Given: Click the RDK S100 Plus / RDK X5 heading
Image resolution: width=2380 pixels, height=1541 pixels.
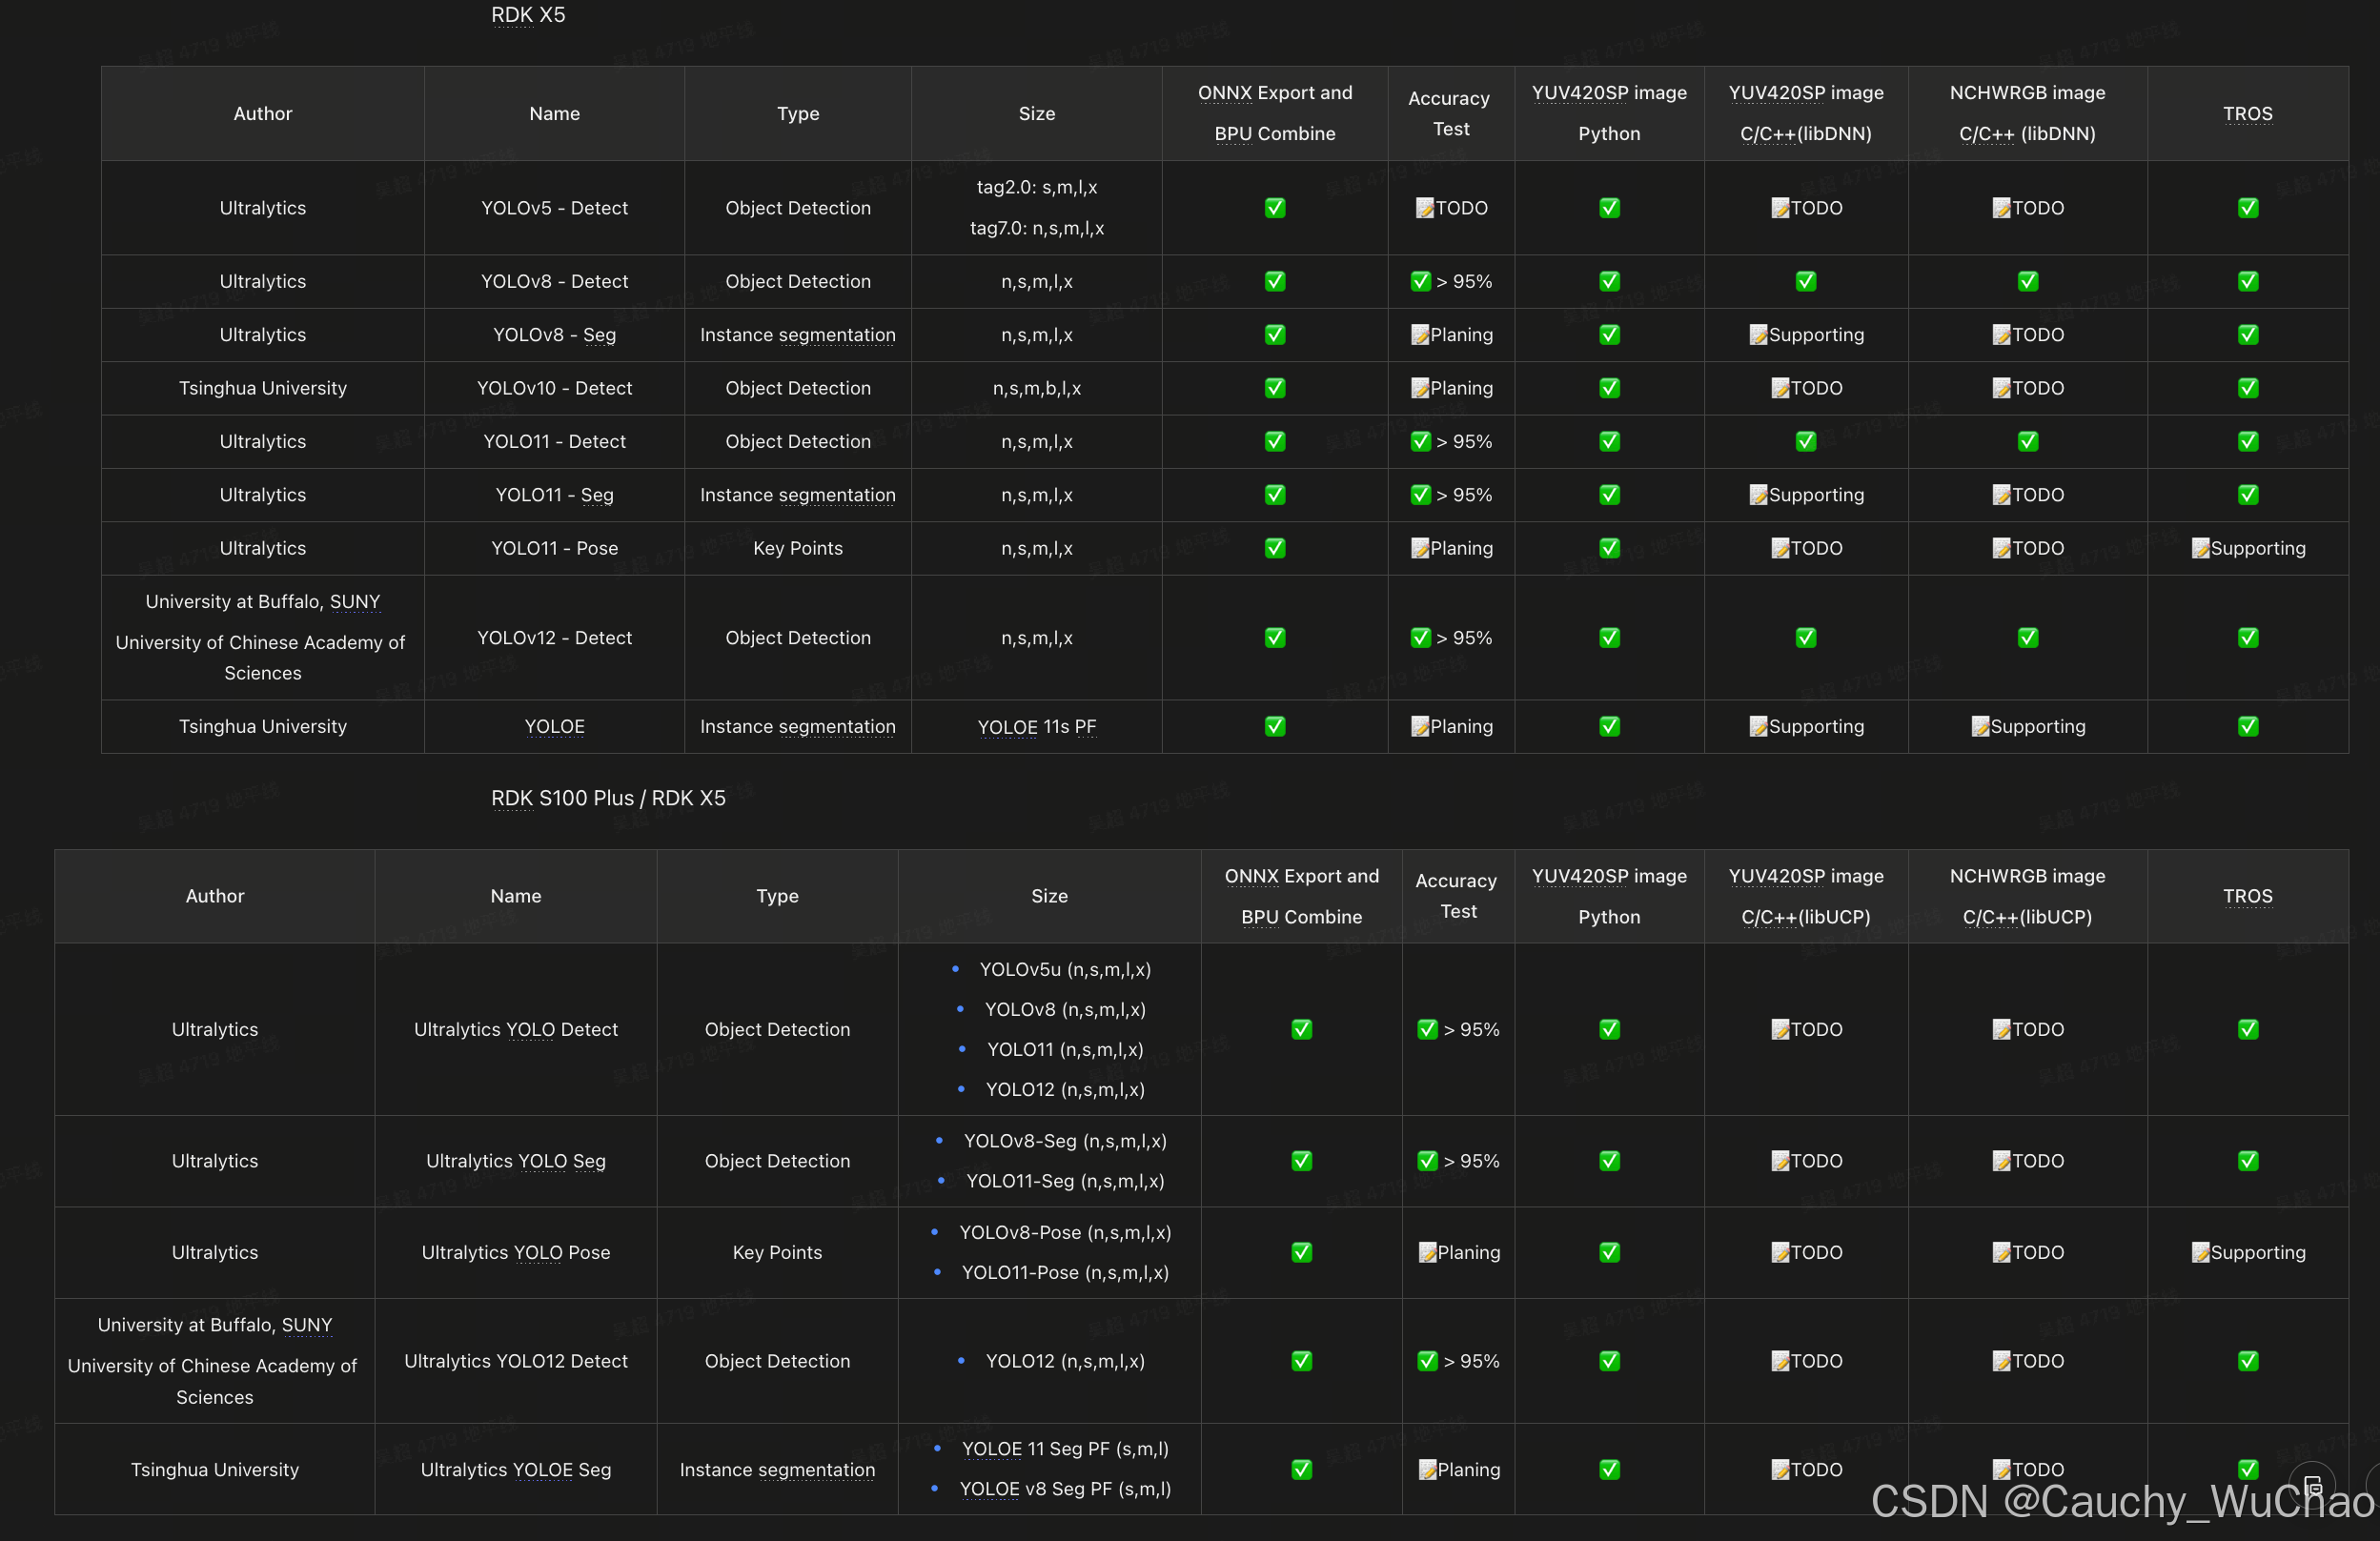Looking at the screenshot, I should 608,798.
